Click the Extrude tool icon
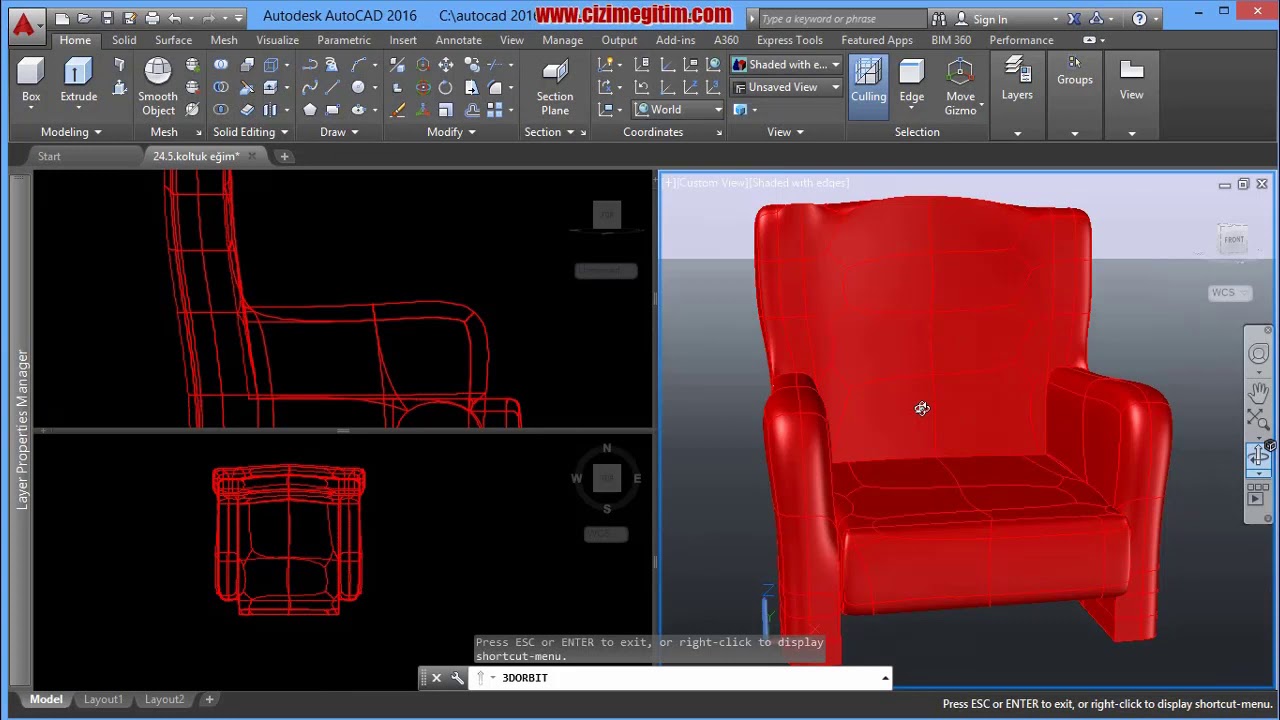Screen dimensions: 1280x720 (78, 72)
